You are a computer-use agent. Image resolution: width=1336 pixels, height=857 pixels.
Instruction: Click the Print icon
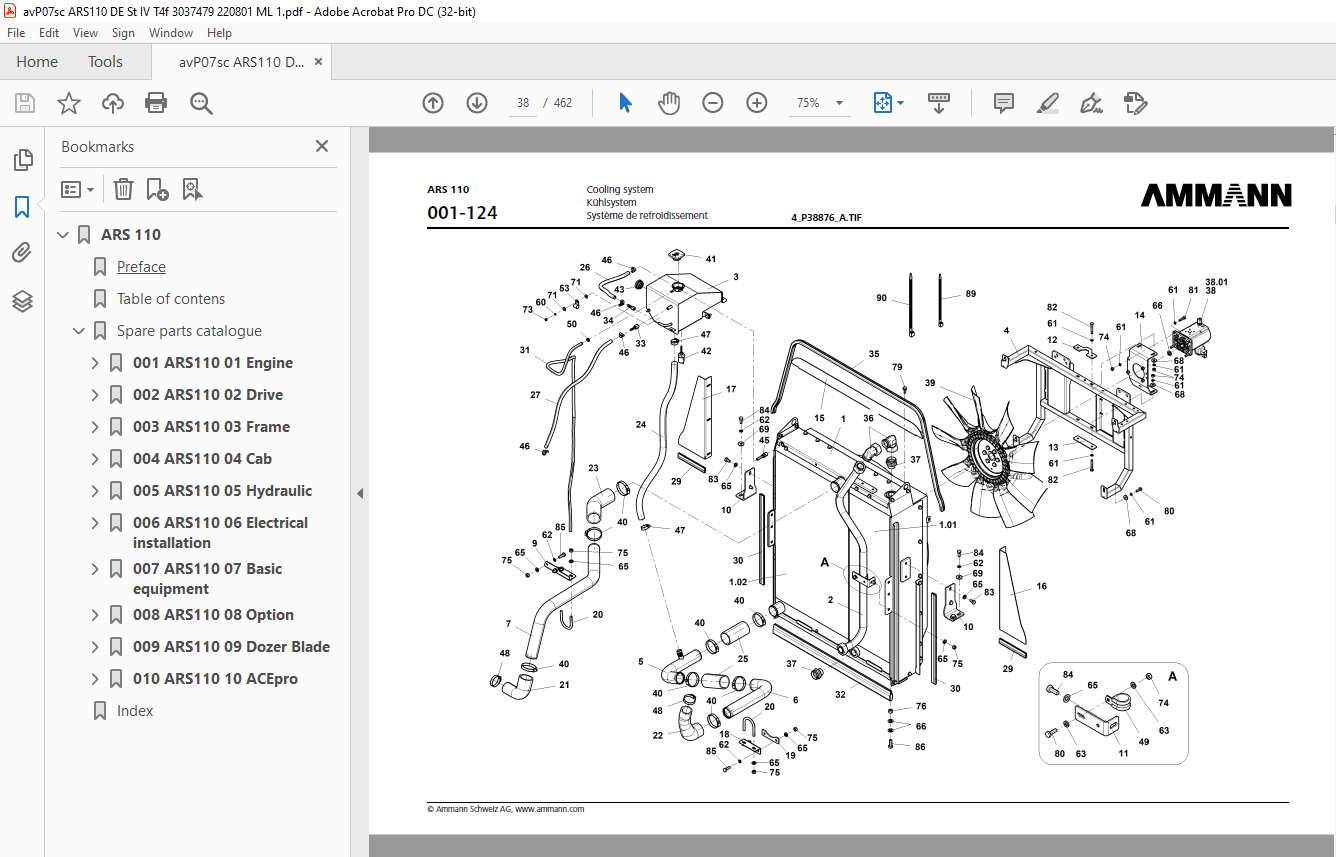[x=156, y=103]
